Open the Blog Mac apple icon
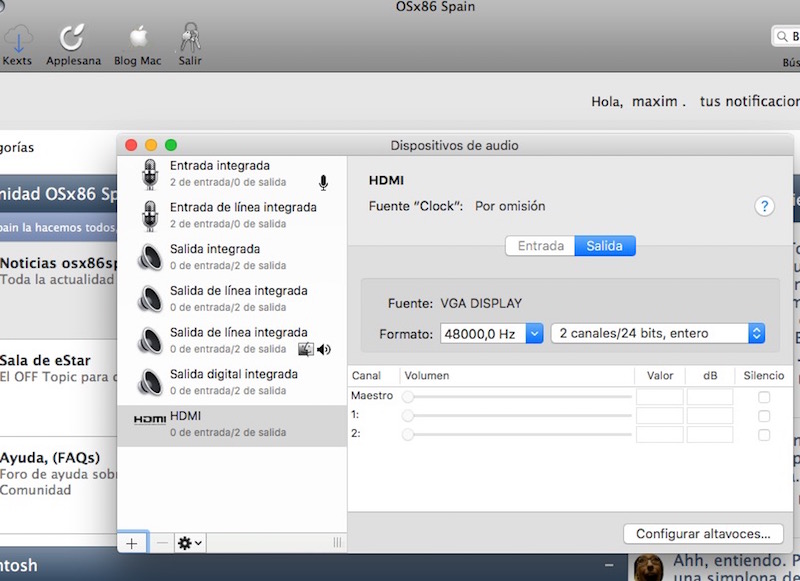This screenshot has height=581, width=800. click(x=138, y=37)
